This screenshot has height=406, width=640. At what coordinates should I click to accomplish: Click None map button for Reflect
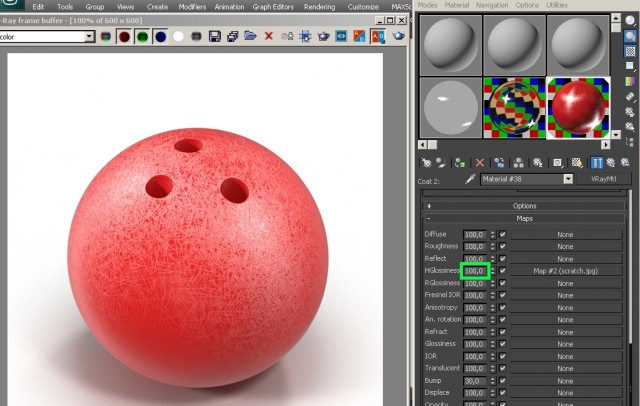[565, 259]
